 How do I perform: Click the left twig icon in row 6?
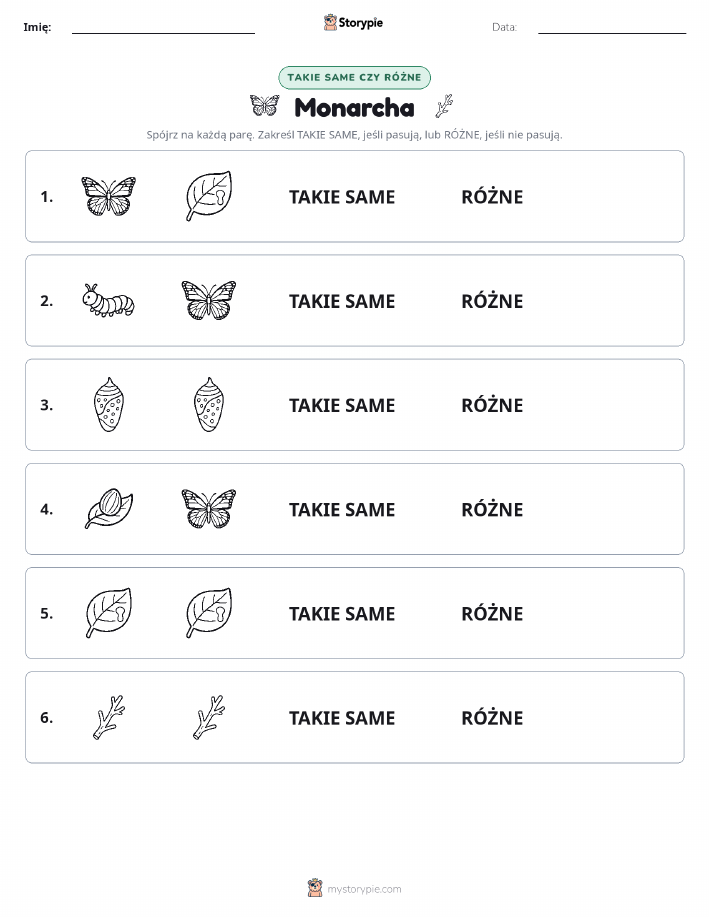coord(109,717)
